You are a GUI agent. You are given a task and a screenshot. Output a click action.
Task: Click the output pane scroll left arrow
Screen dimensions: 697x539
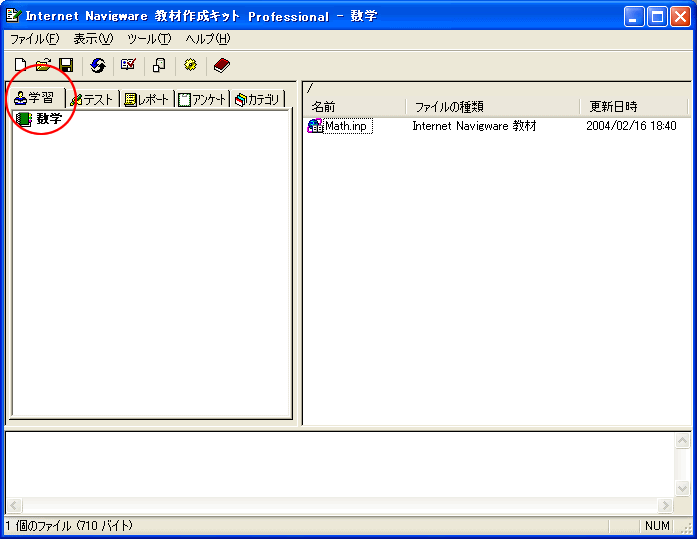click(x=13, y=505)
